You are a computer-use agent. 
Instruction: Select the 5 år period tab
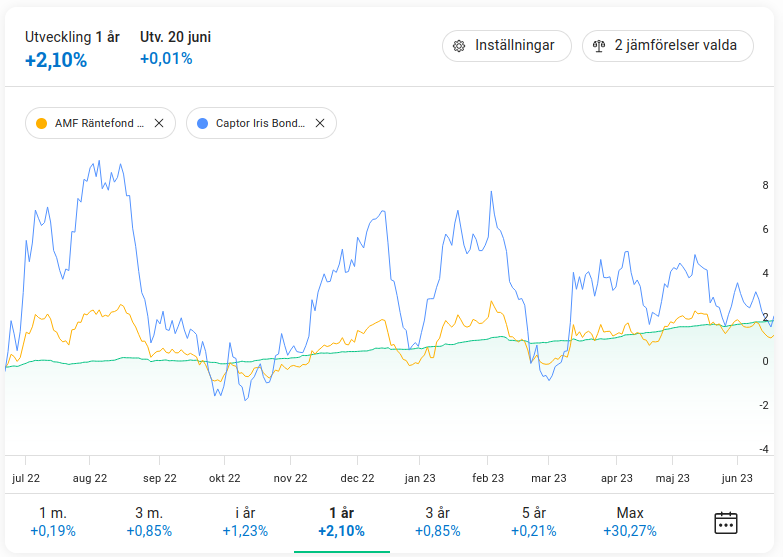[x=533, y=521]
